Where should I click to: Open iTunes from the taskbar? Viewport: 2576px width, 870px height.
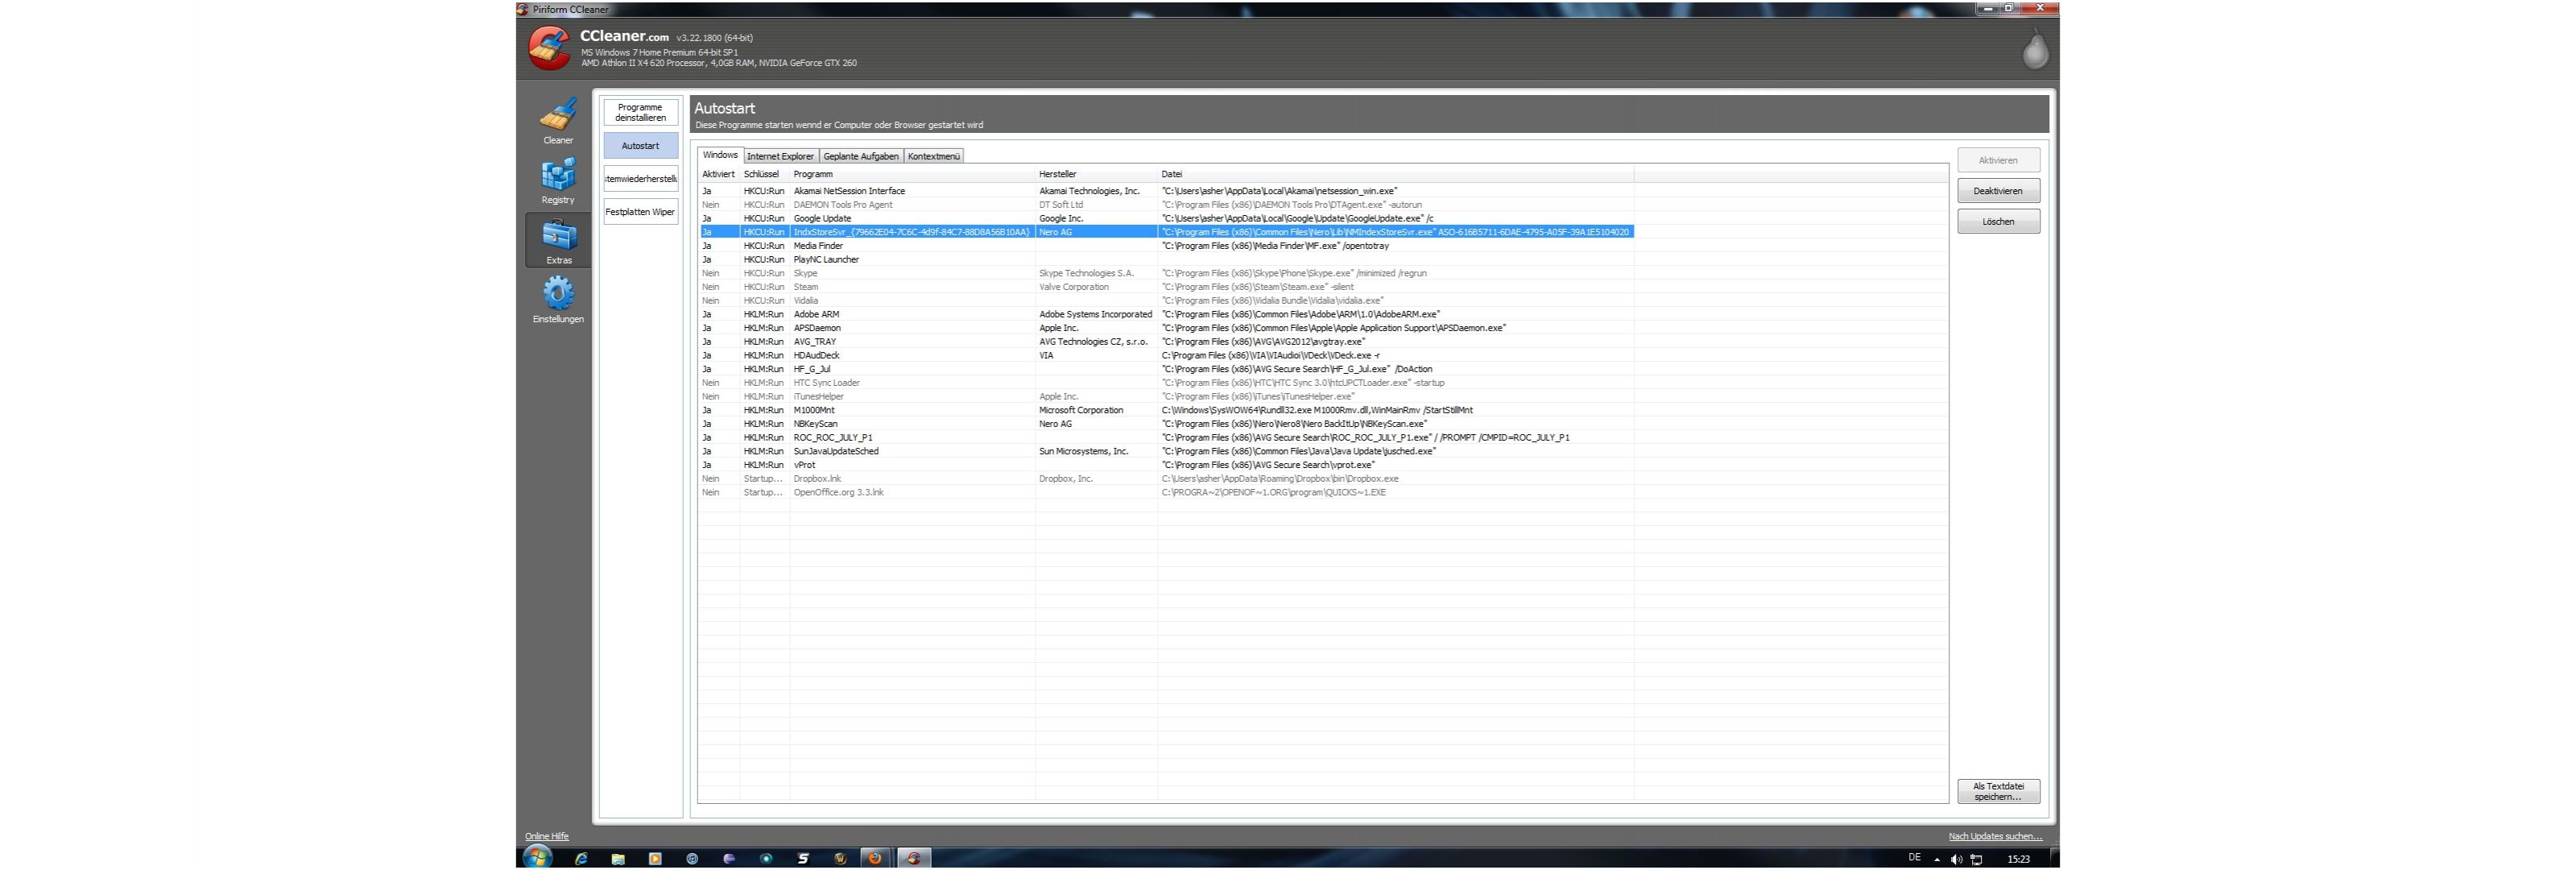click(x=693, y=858)
